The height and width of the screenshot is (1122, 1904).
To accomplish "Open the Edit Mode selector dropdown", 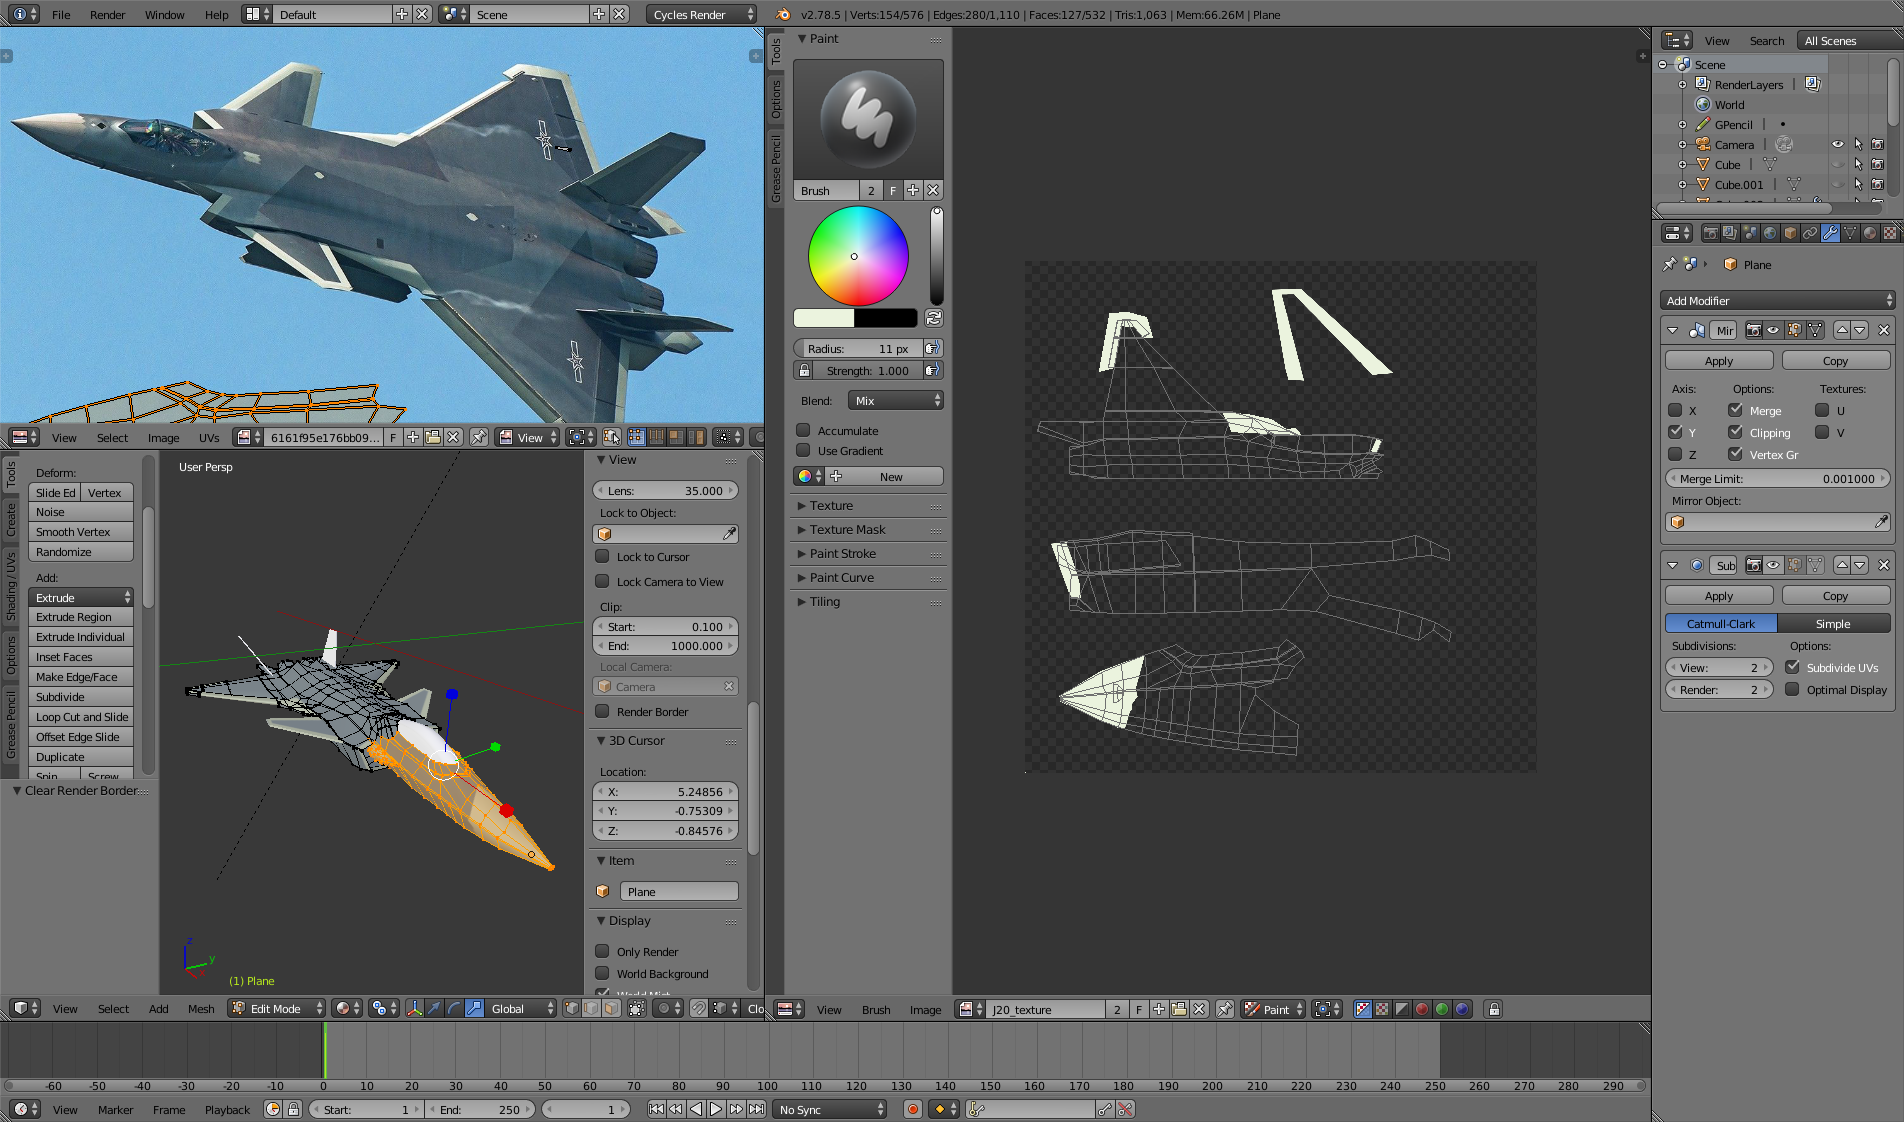I will [277, 1008].
